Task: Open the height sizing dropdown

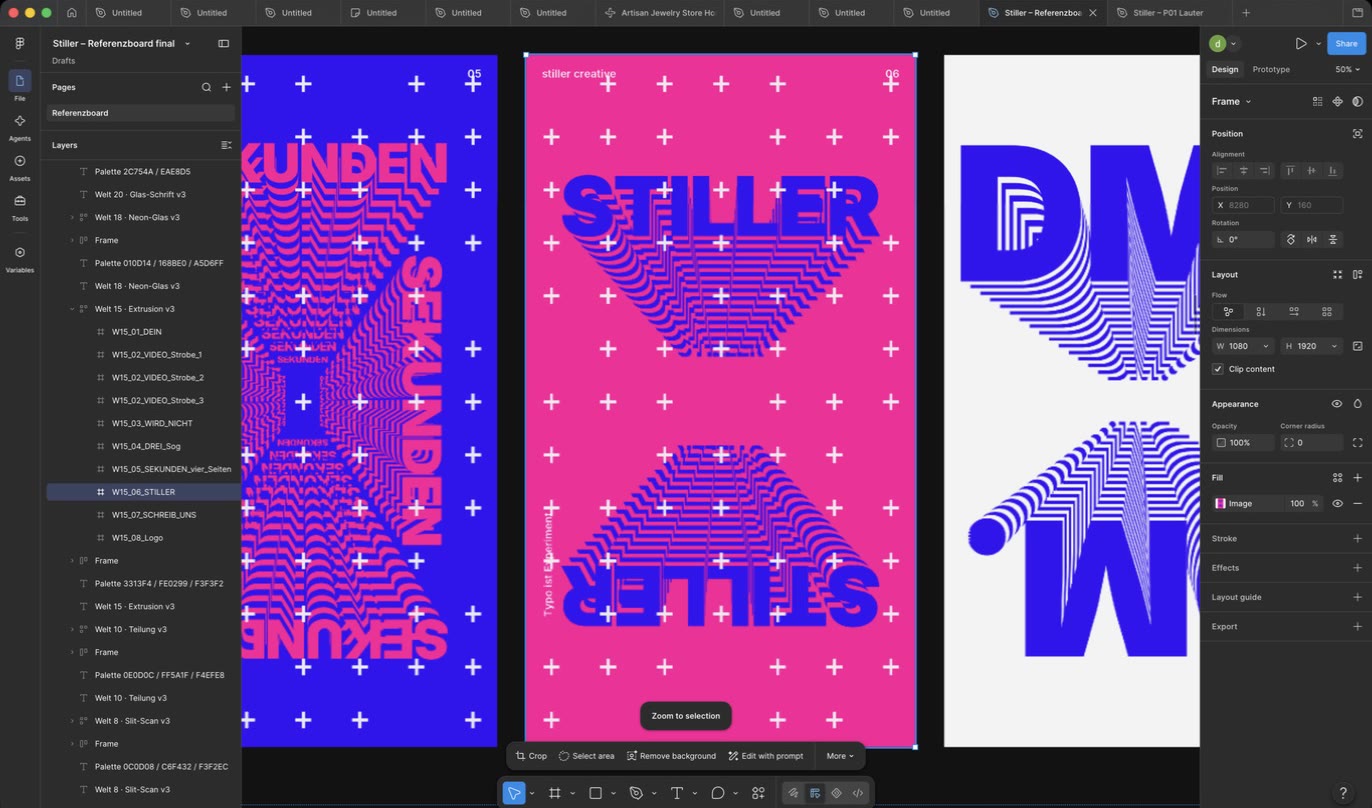Action: click(1334, 346)
